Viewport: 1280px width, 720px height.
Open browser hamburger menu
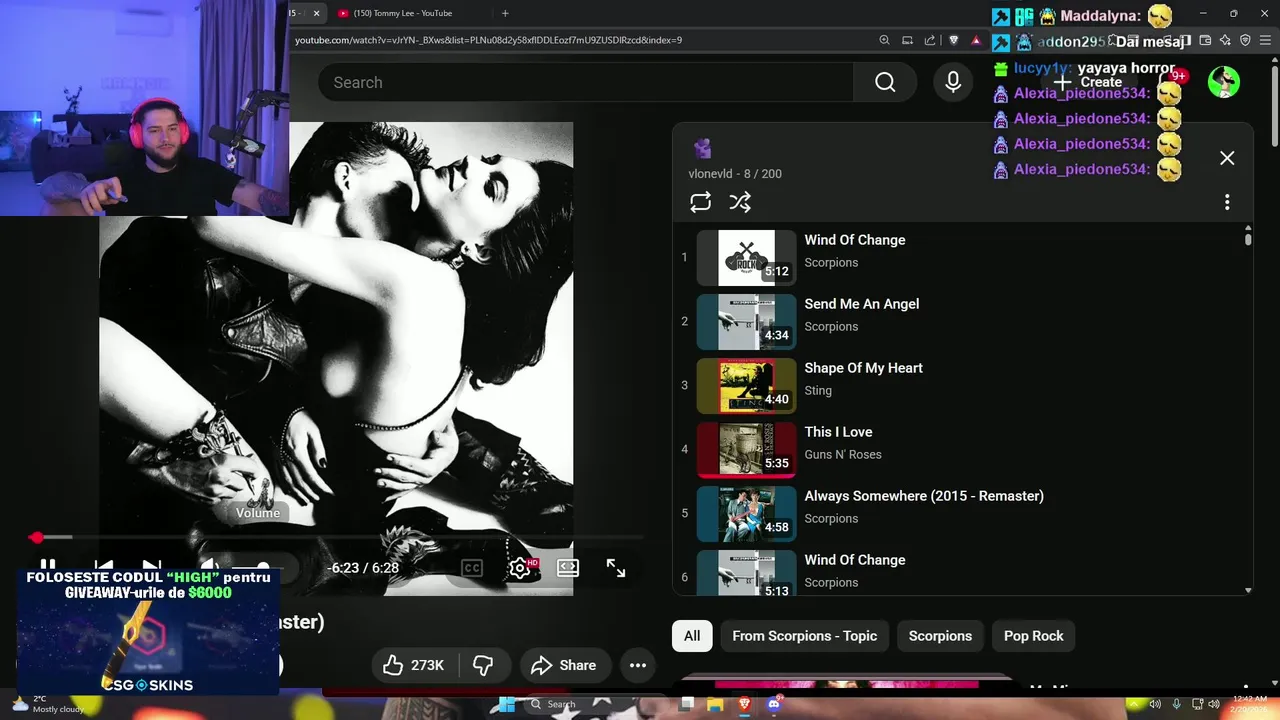coord(1265,40)
